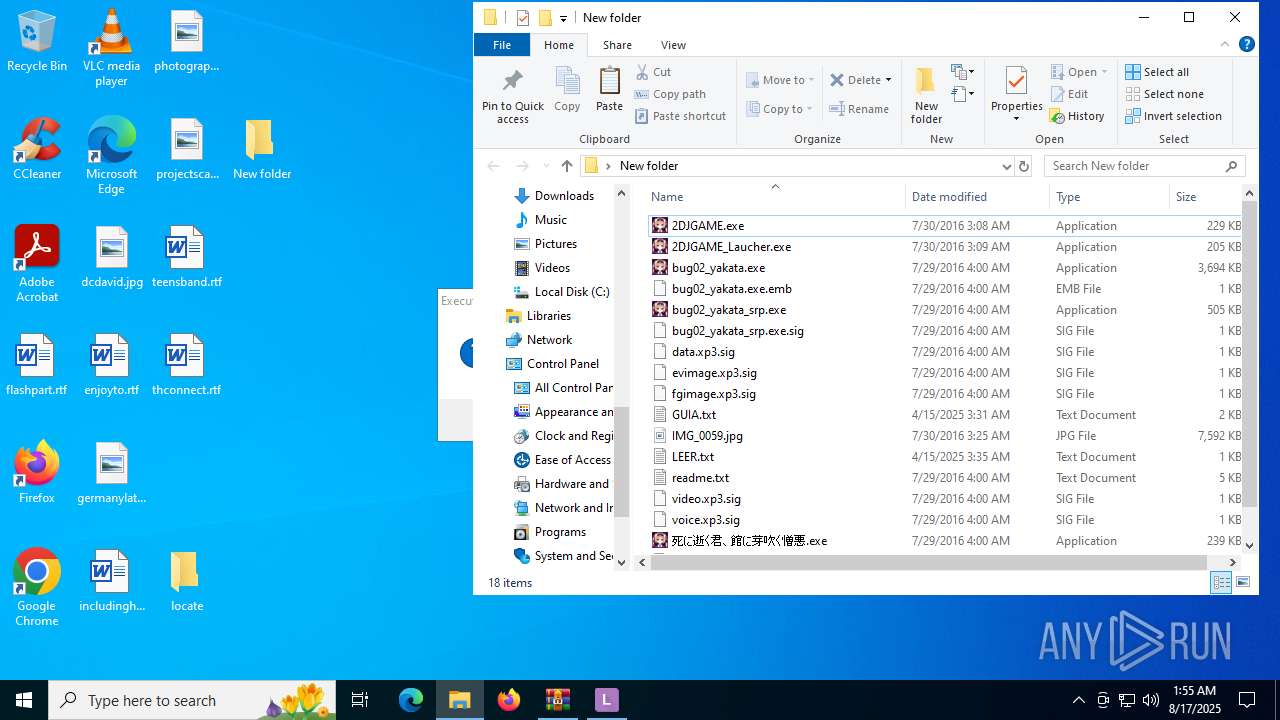Select Recycle Bin on desktop
Screen dimensions: 1280x720
point(37,41)
